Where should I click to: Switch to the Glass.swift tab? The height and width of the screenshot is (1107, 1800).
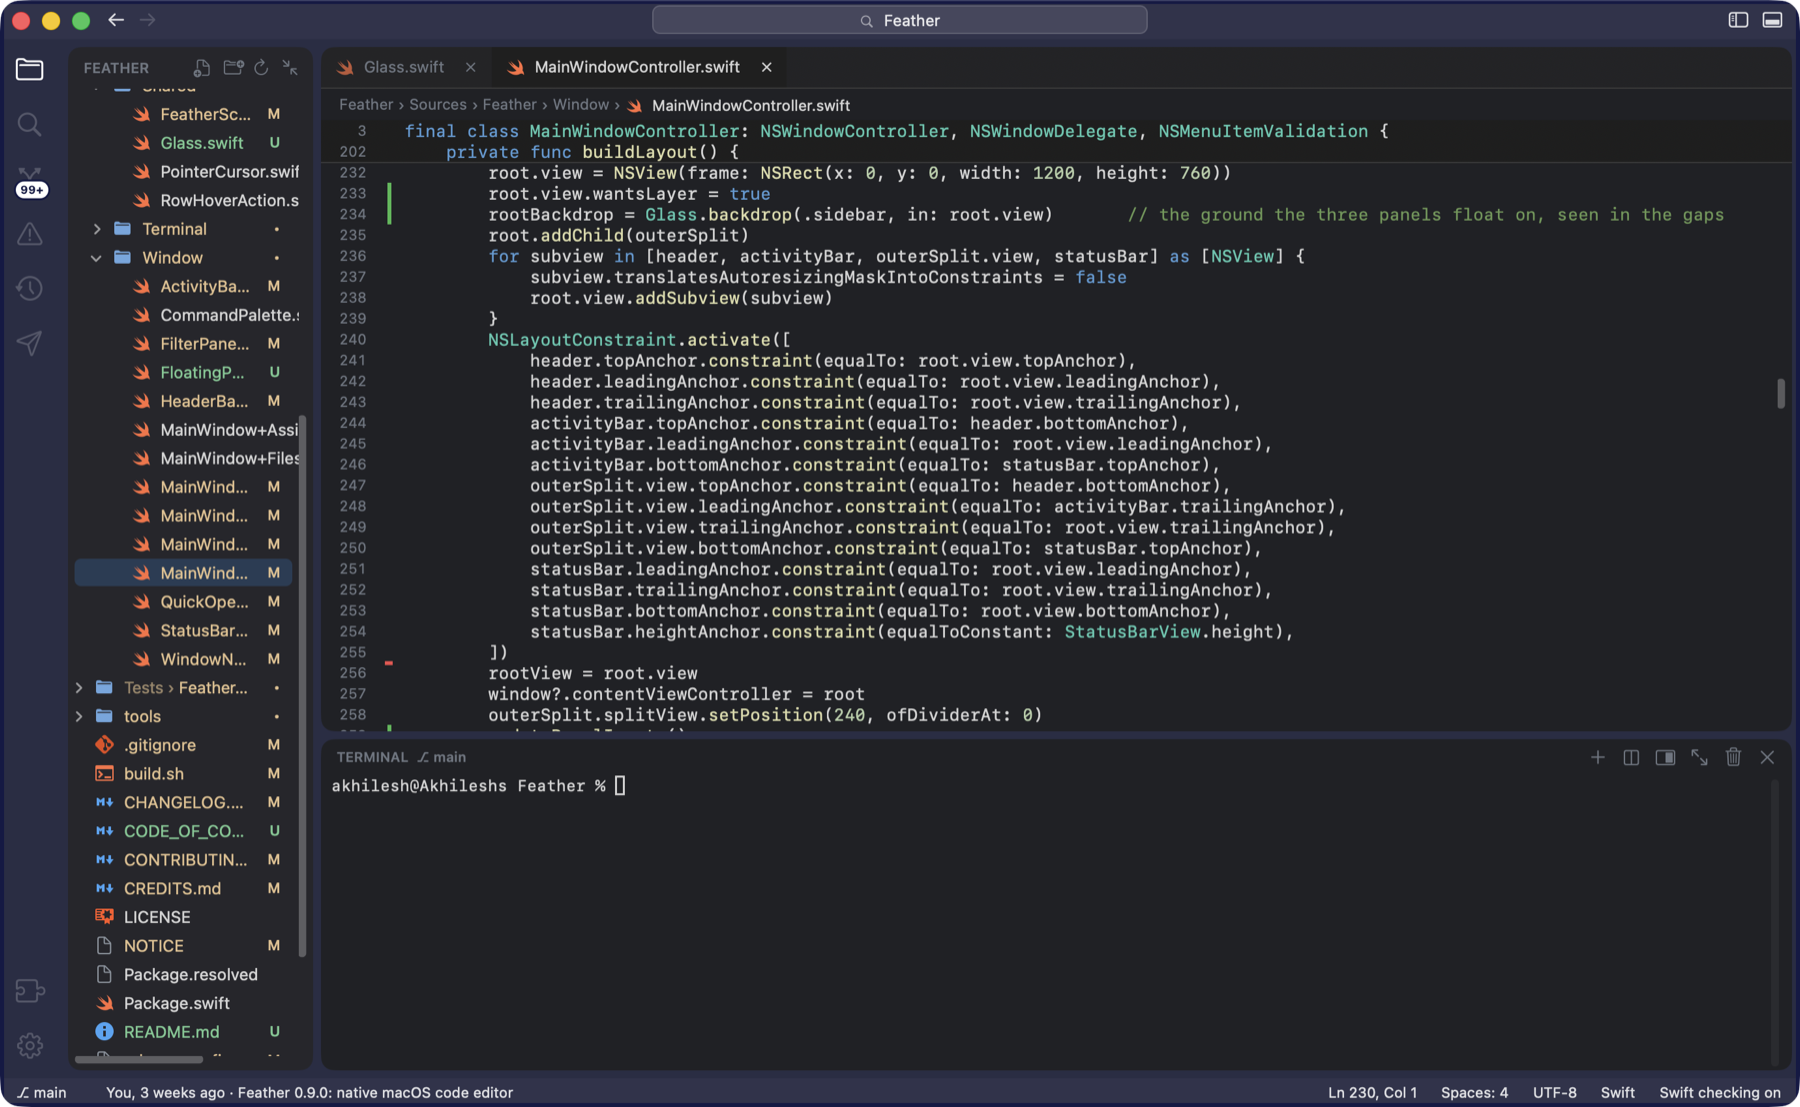403,67
